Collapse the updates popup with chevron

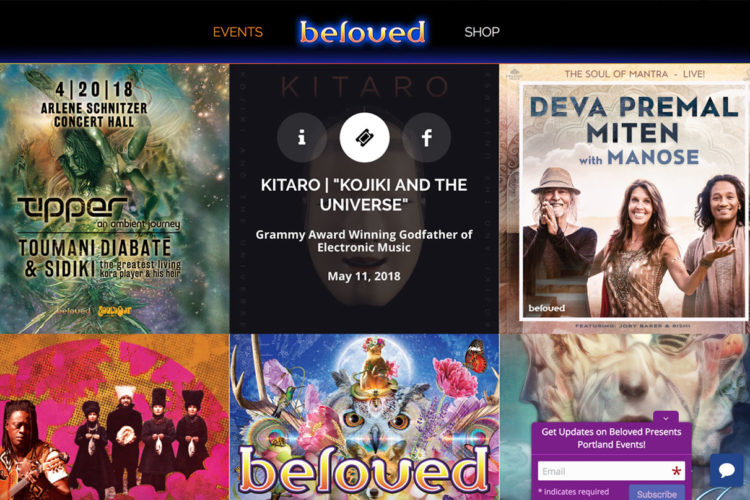coord(665,418)
